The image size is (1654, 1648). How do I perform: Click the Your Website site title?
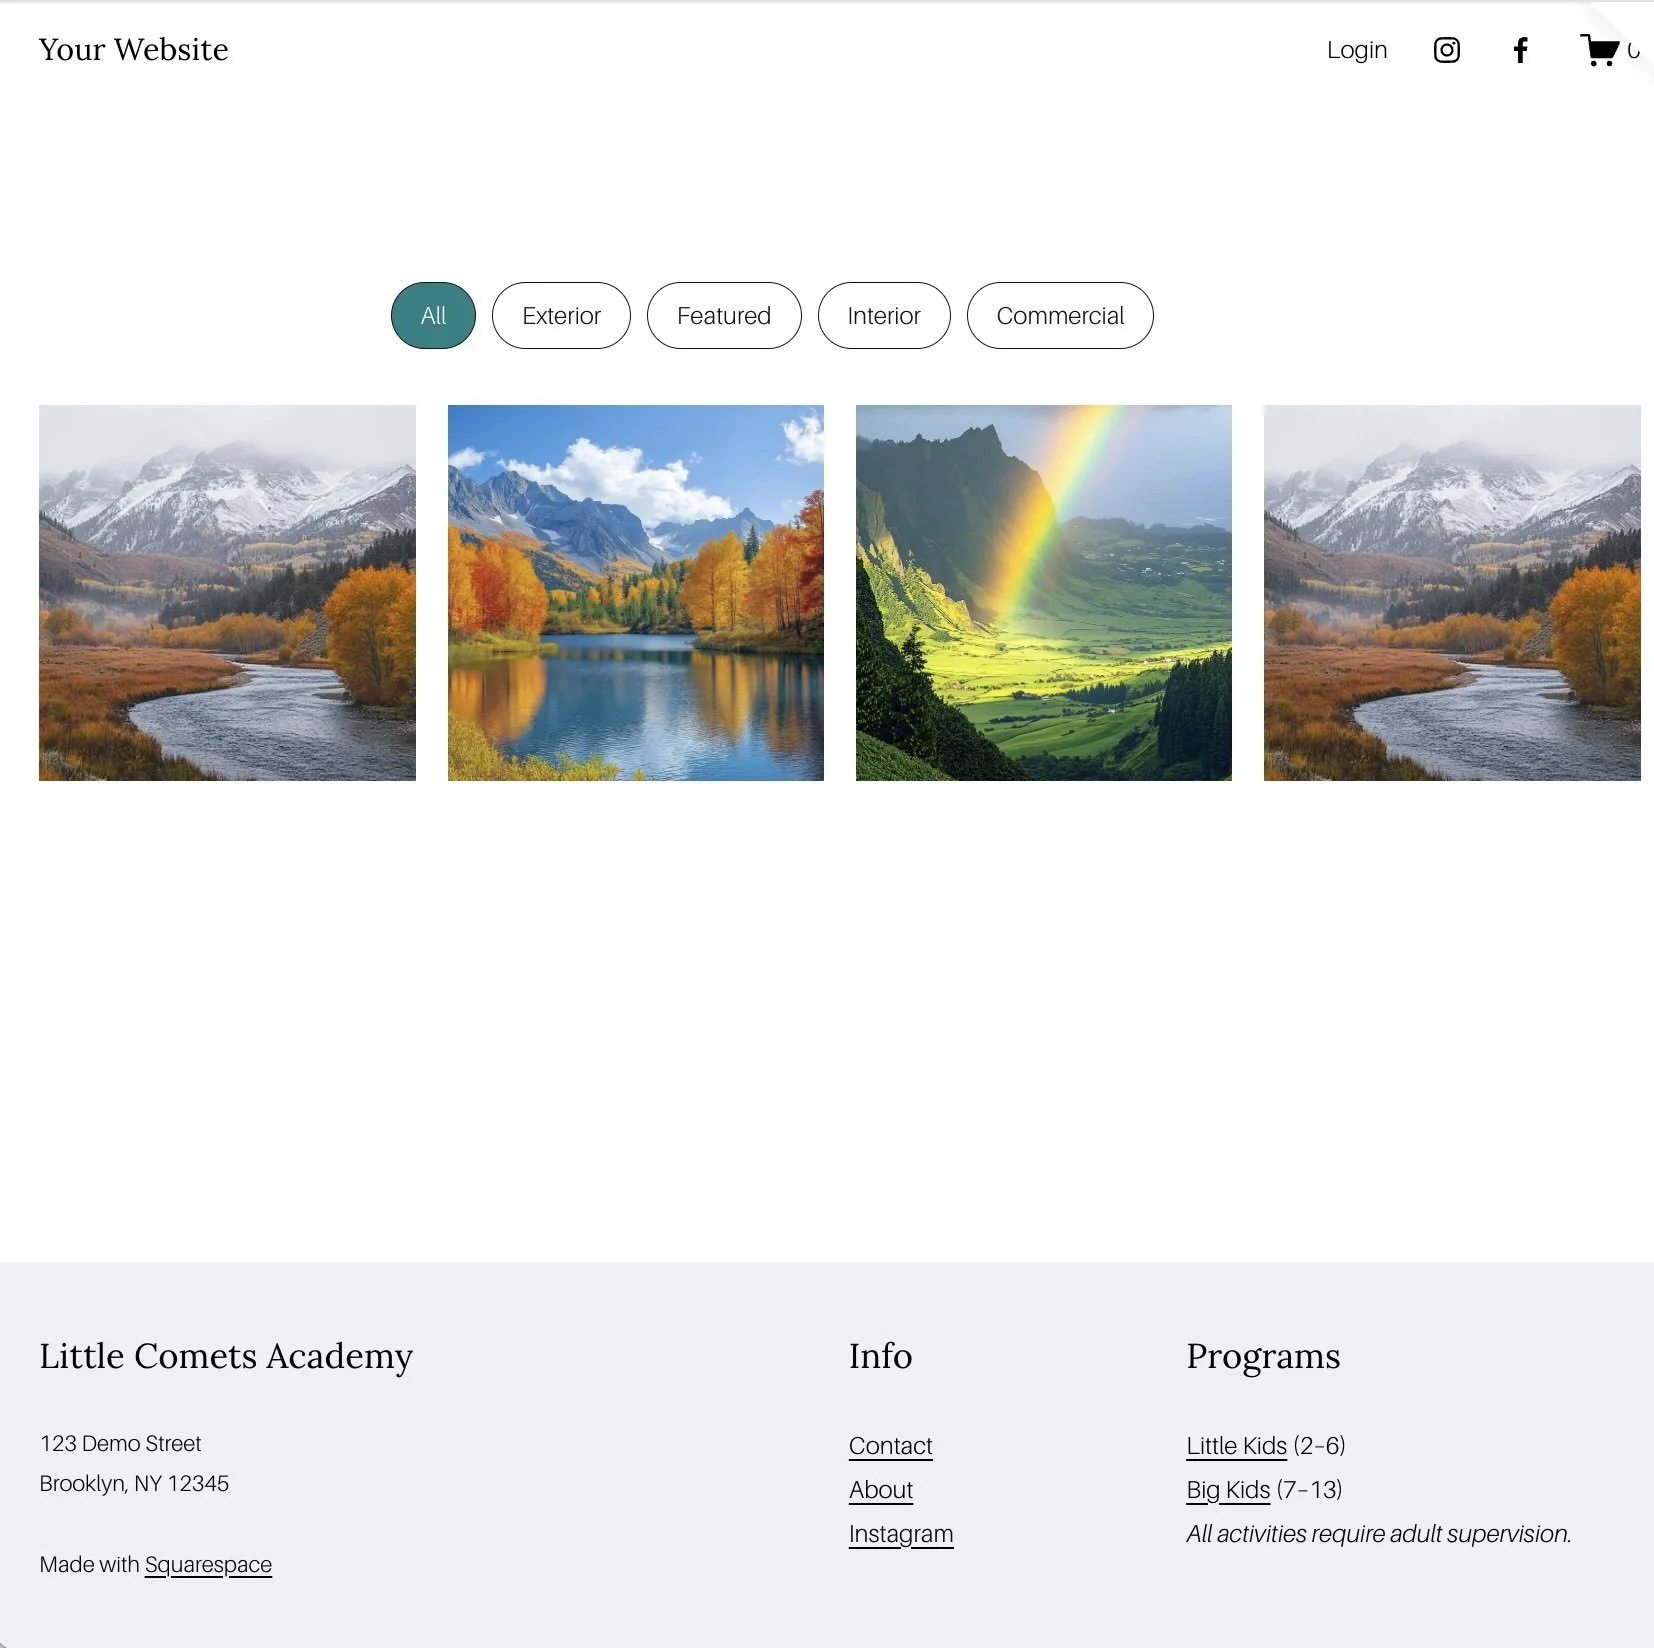click(x=133, y=49)
